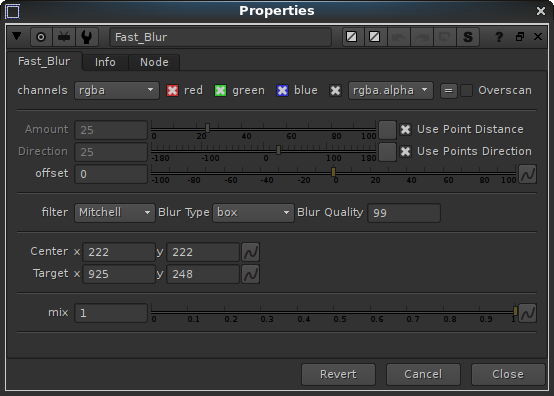This screenshot has height=396, width=554.
Task: Click the offset slider track
Action: (x=334, y=173)
